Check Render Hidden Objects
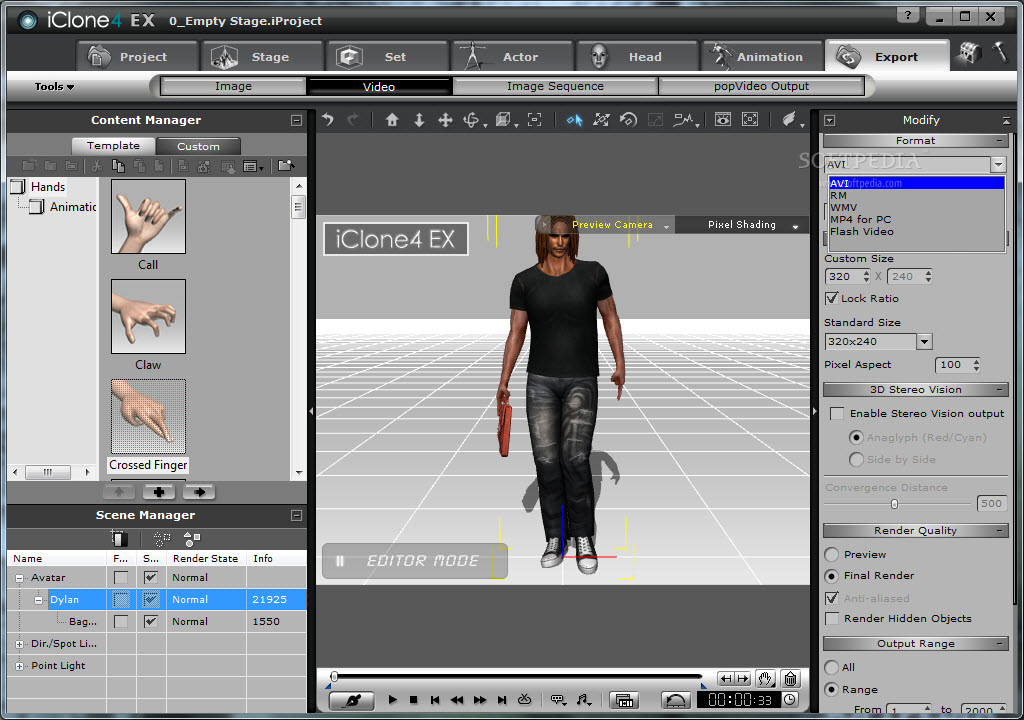Screen dimensions: 1024x720 (x=832, y=618)
